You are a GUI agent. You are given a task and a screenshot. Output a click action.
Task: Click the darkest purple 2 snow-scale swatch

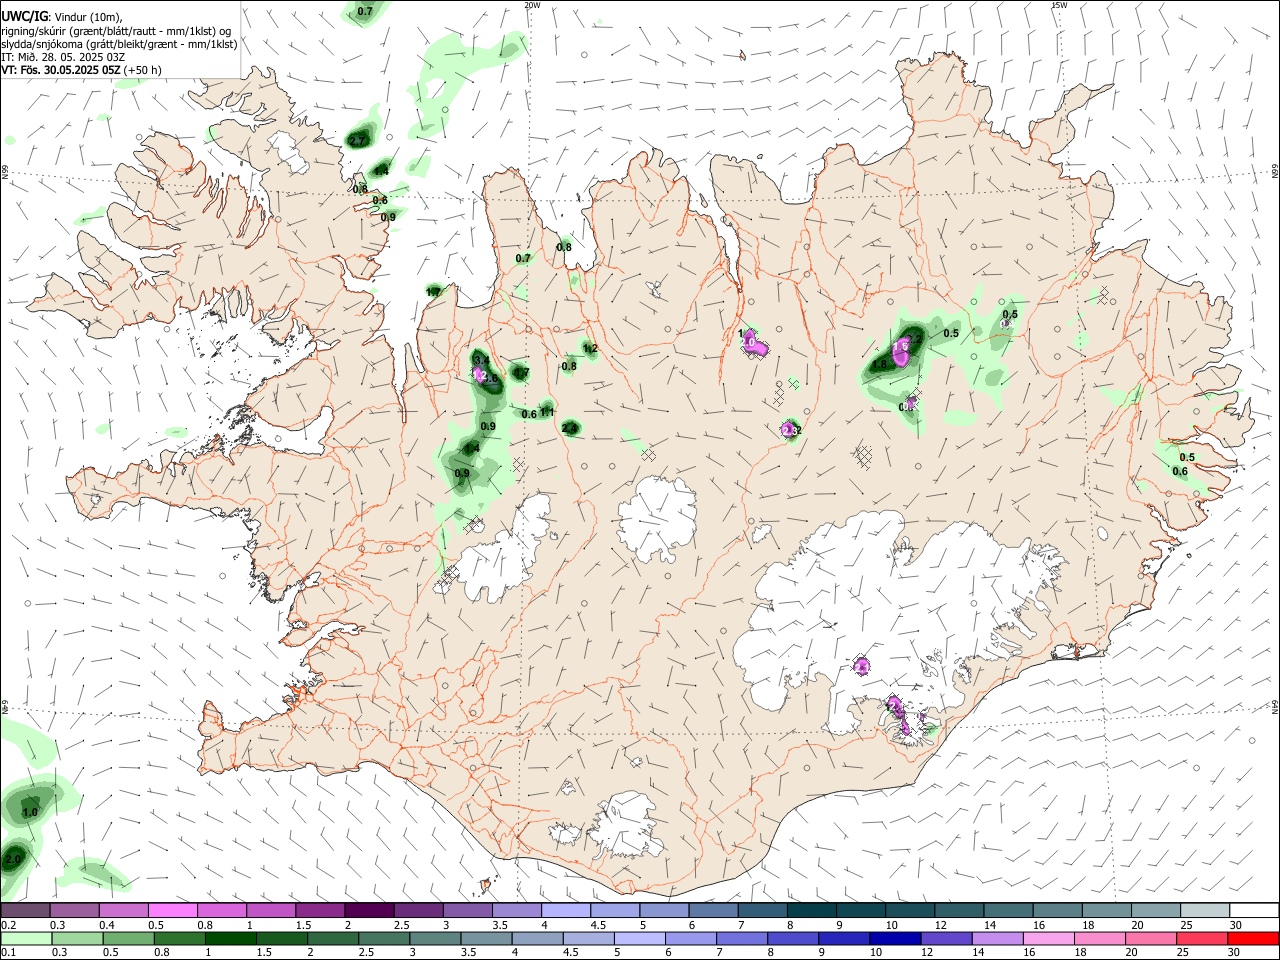point(369,910)
